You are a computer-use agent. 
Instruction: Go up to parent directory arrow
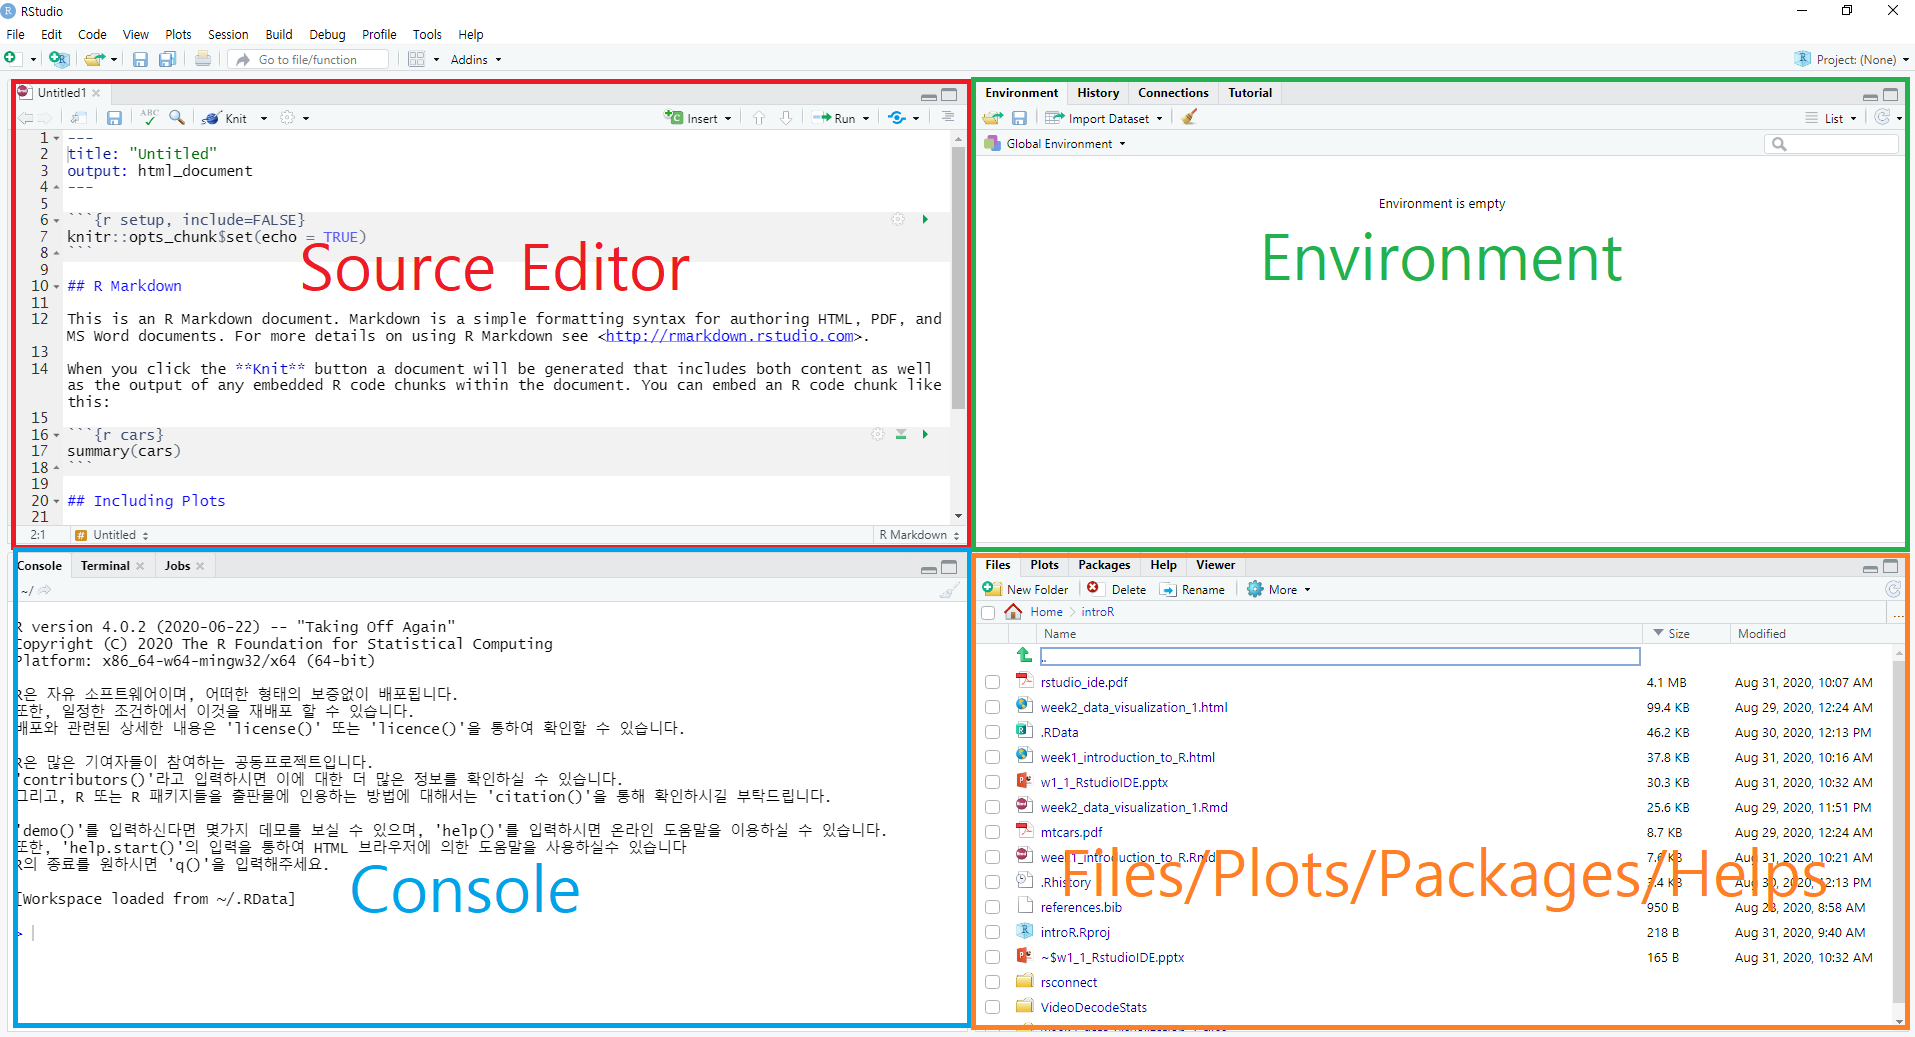1024,655
